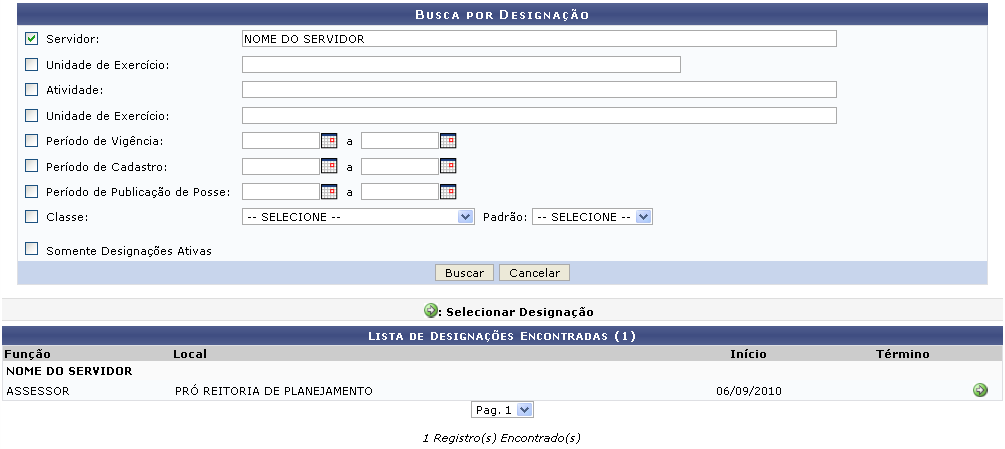This screenshot has width=1005, height=449.
Task: Click the Atividade input field
Action: point(538,90)
